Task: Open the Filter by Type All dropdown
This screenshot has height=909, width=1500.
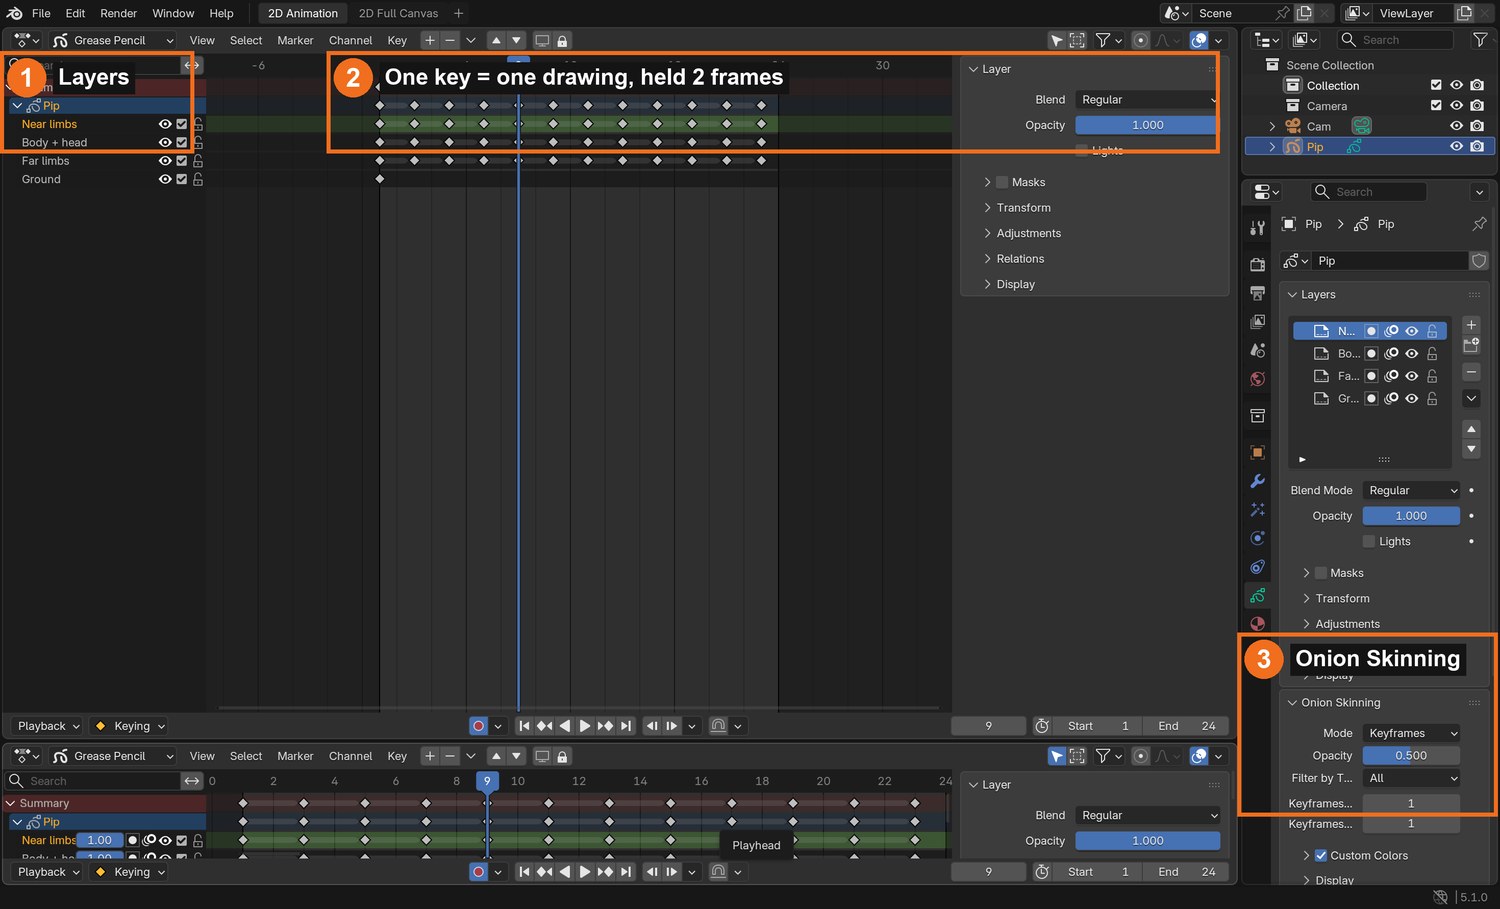Action: coord(1411,778)
